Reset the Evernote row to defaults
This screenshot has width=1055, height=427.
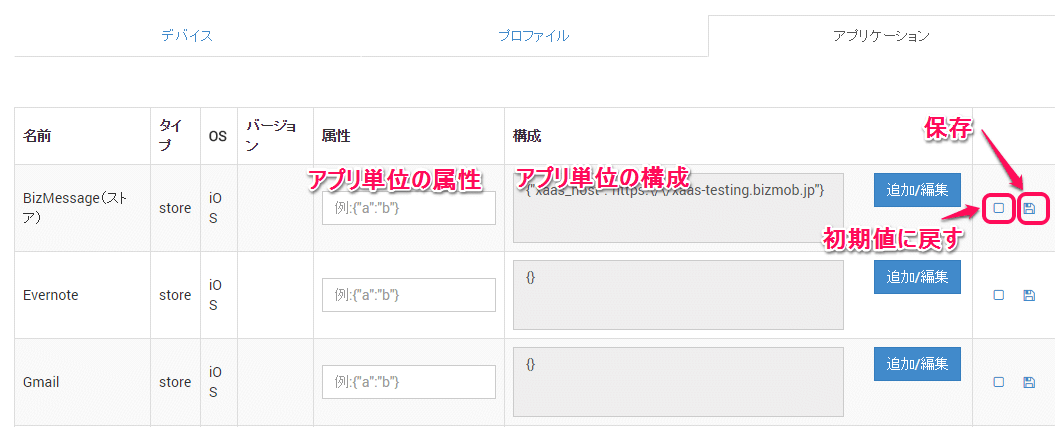click(x=998, y=295)
